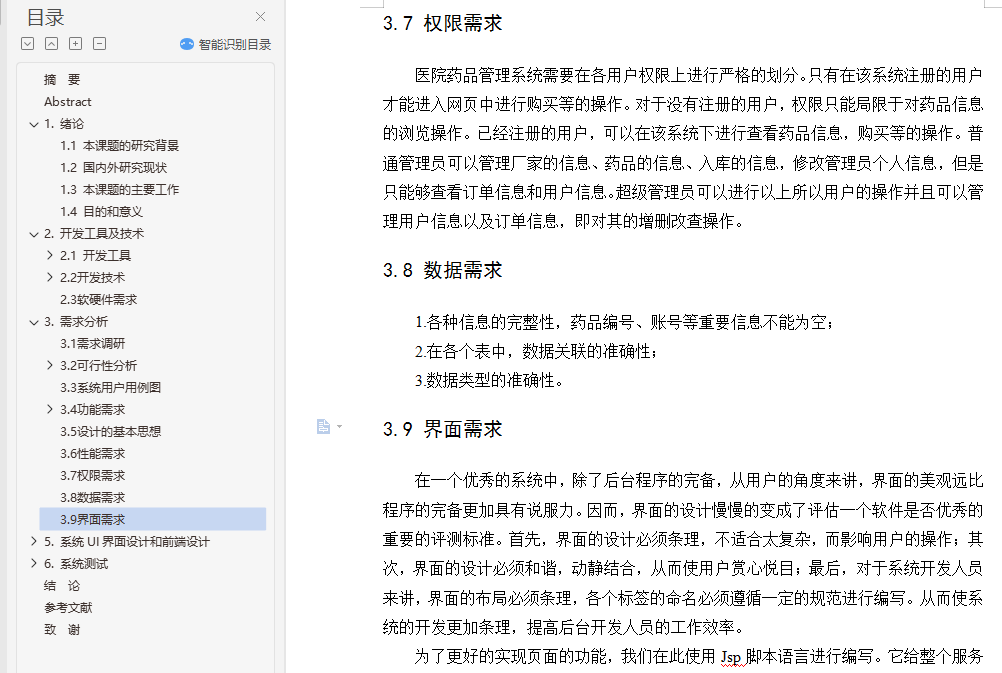
Task: Go to 3.7权限需求 in the outline
Action: (x=93, y=476)
